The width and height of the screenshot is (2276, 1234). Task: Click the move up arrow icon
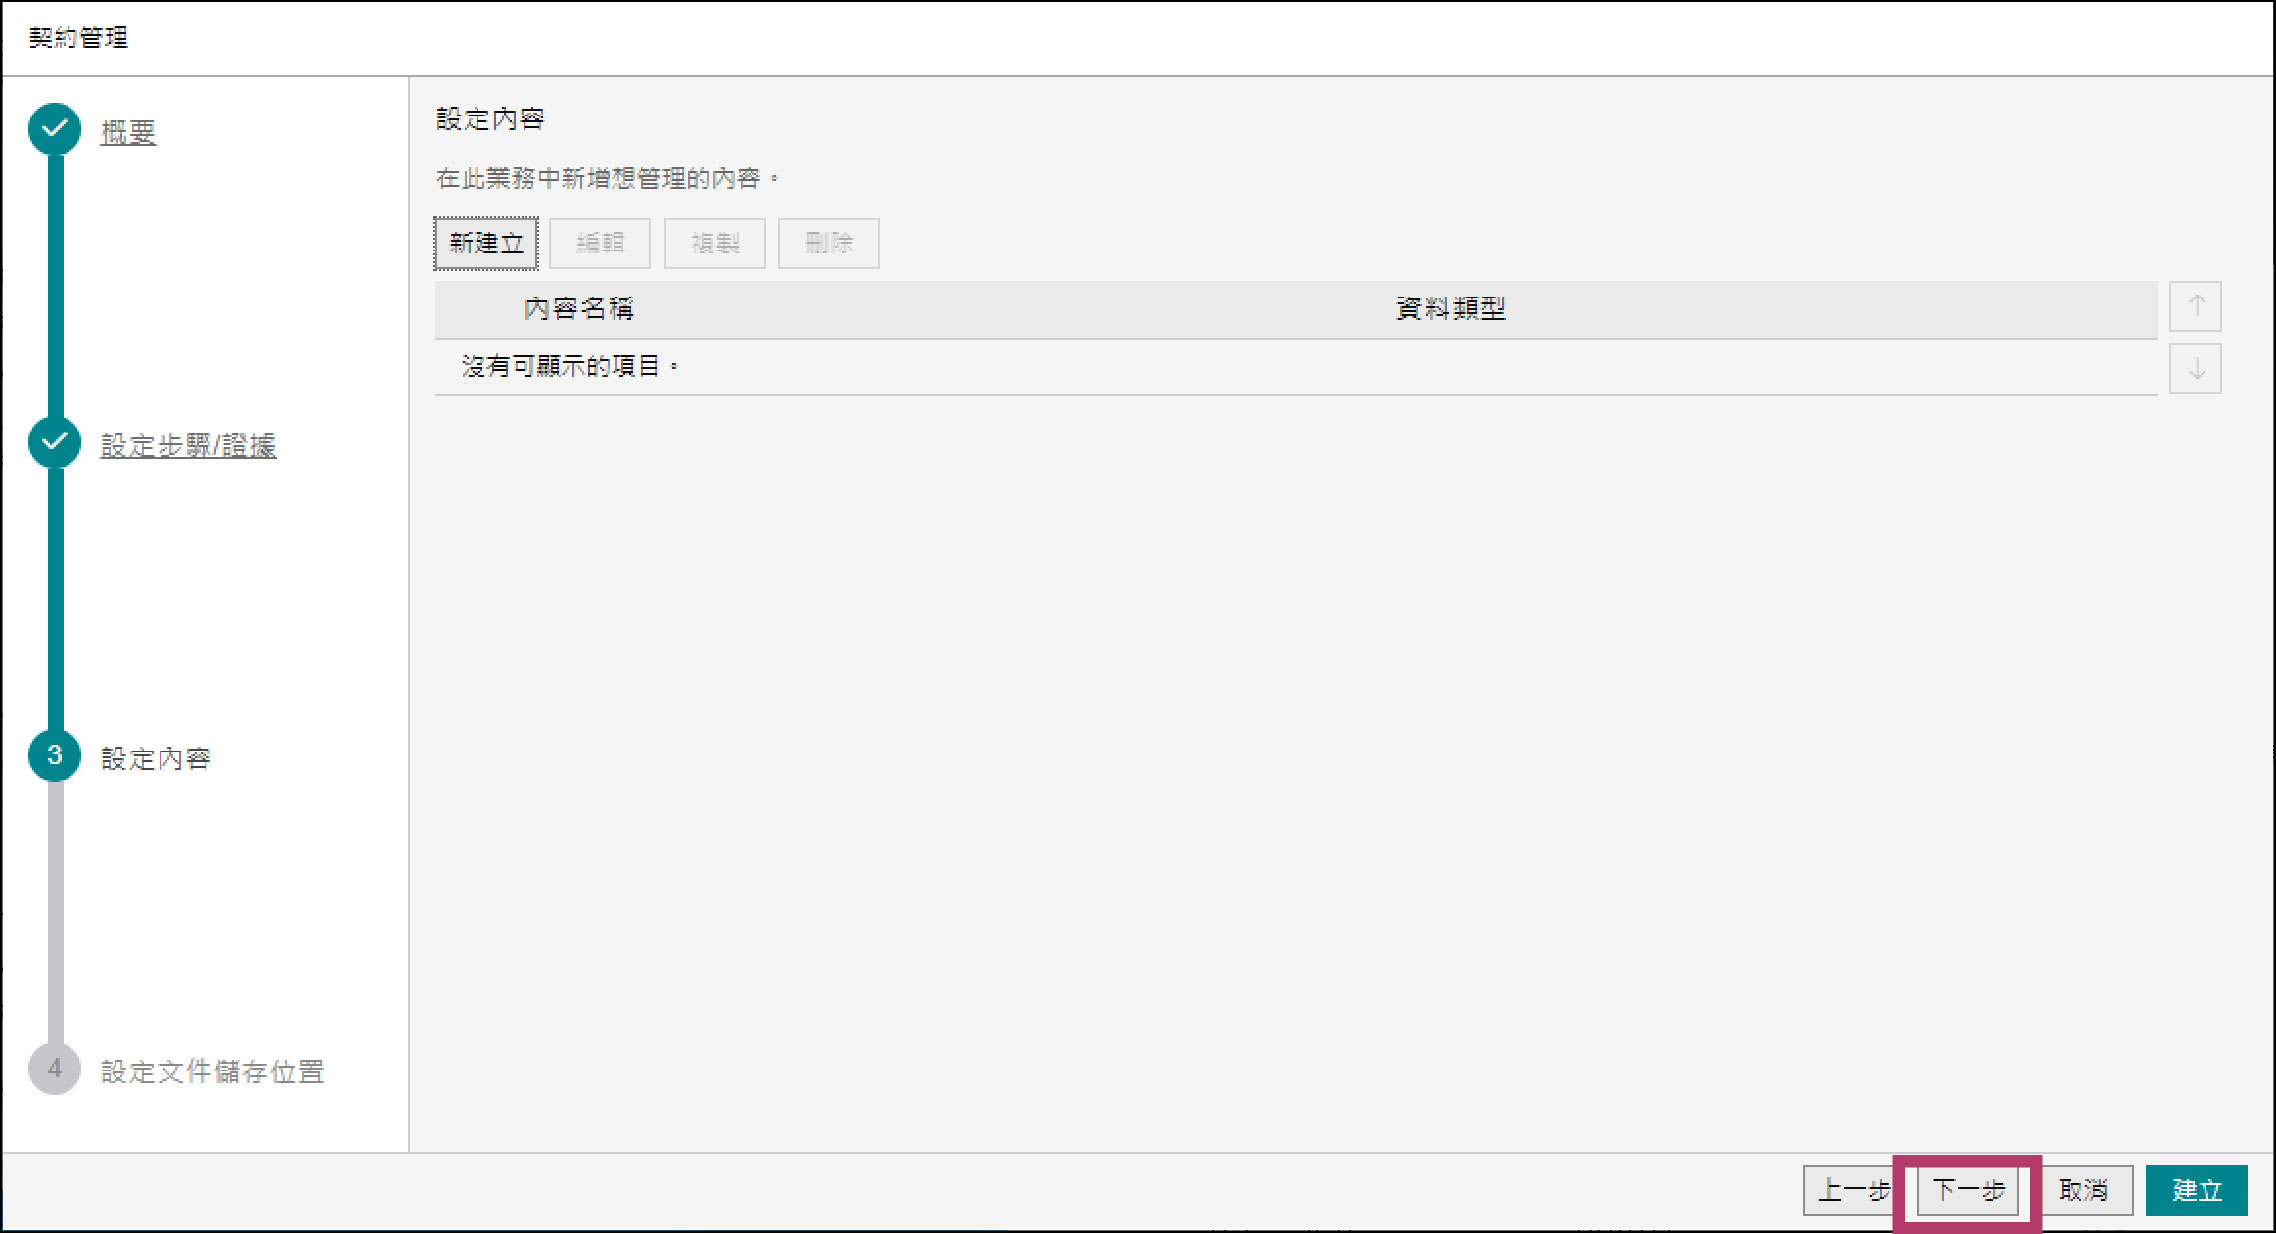(x=2195, y=306)
